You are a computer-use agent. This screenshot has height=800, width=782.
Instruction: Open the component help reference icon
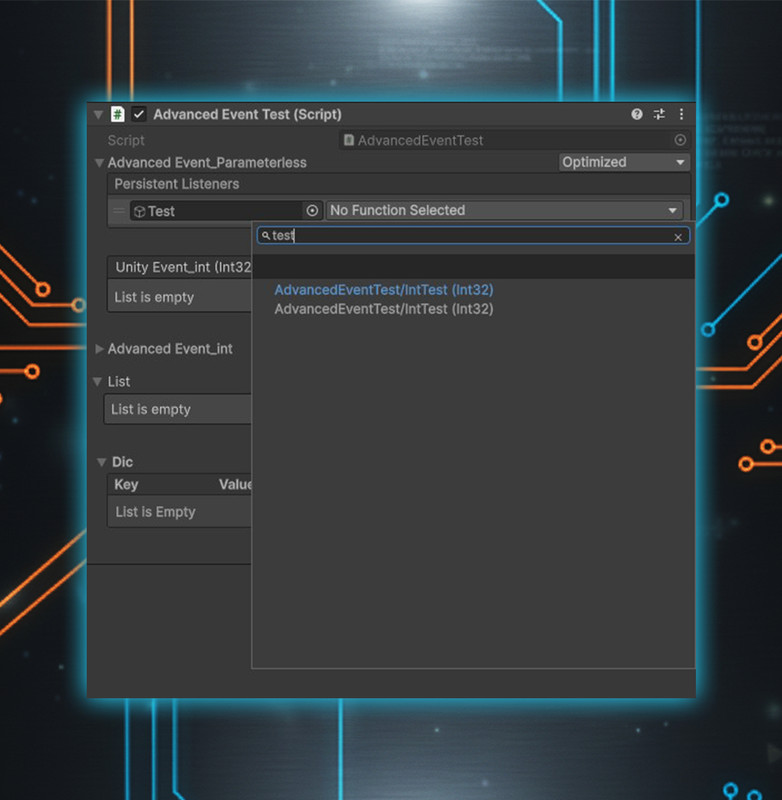pyautogui.click(x=637, y=114)
